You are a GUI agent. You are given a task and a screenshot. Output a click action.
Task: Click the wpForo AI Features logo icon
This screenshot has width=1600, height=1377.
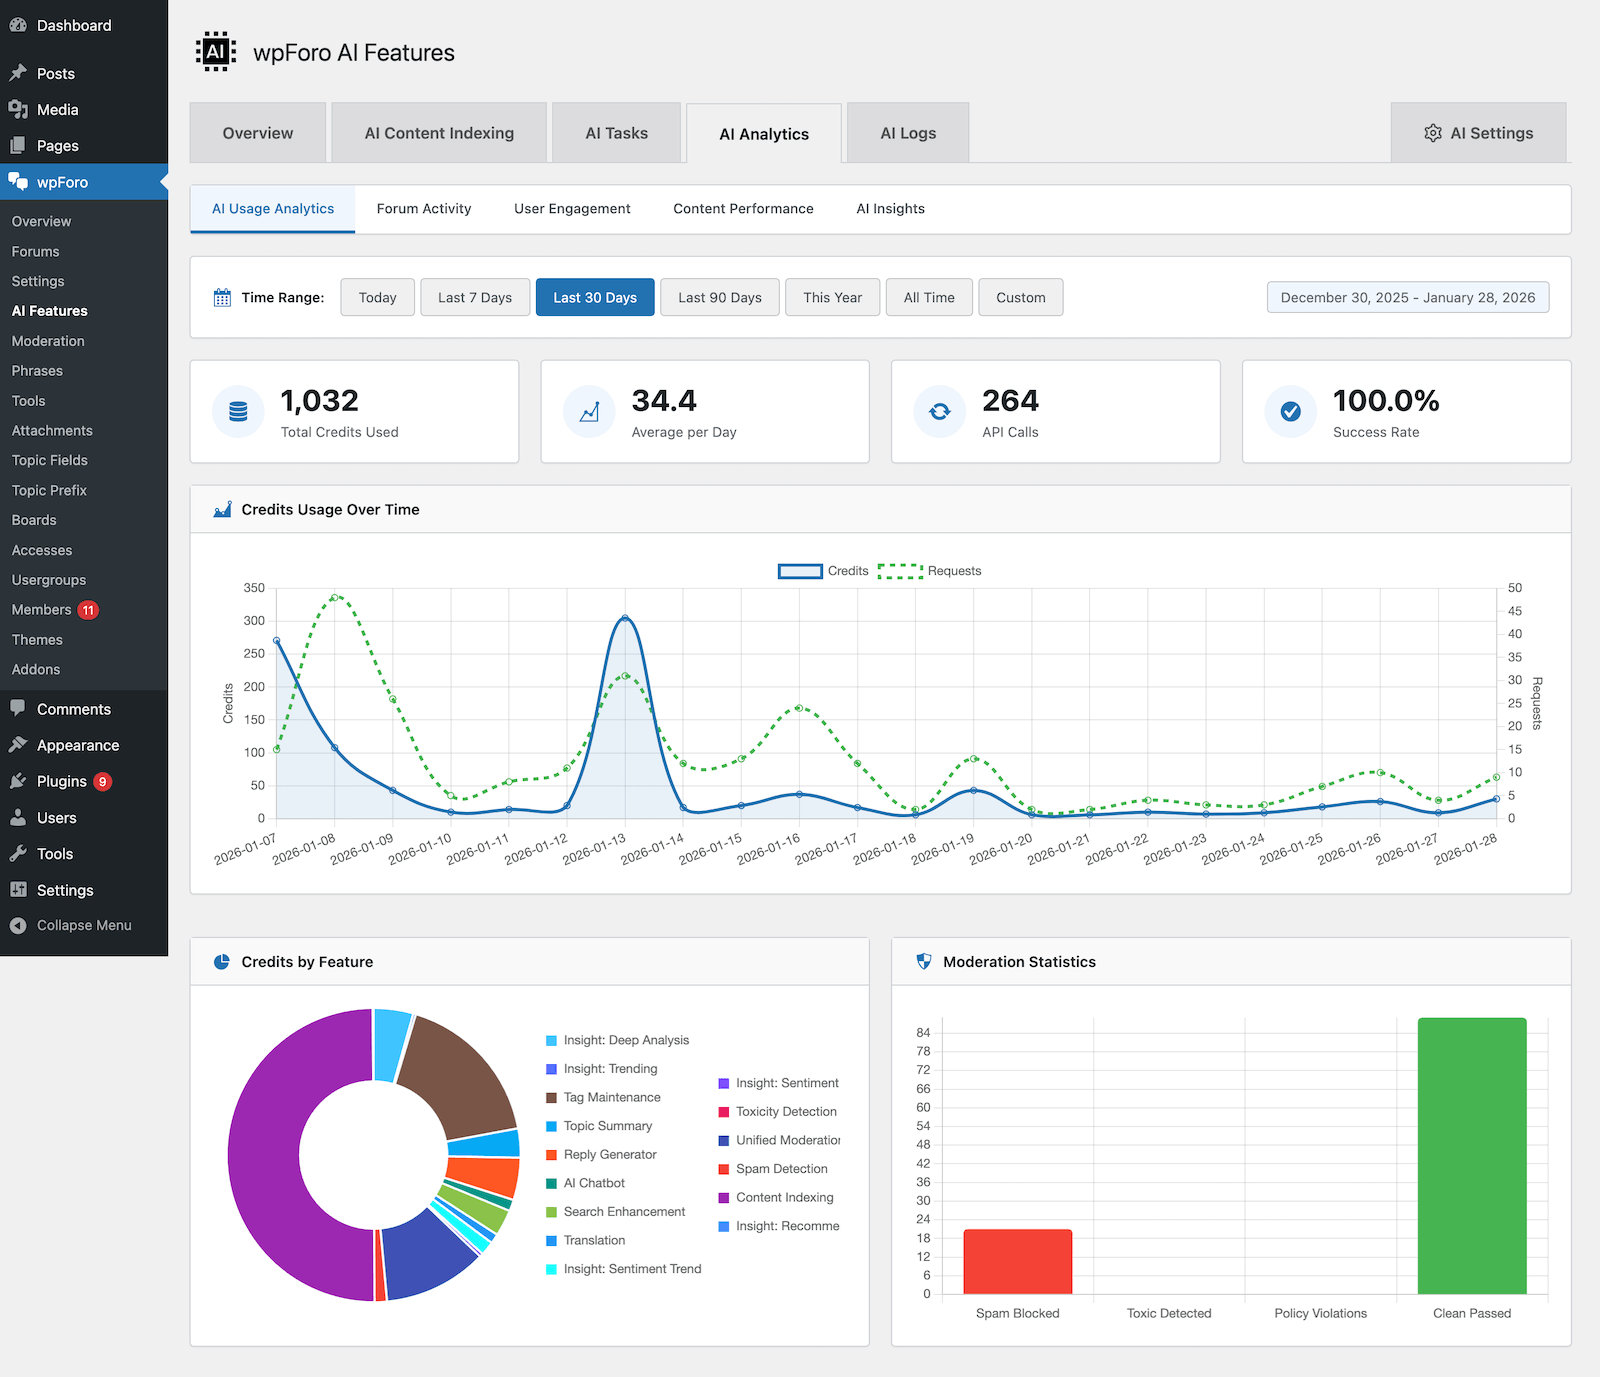click(215, 51)
